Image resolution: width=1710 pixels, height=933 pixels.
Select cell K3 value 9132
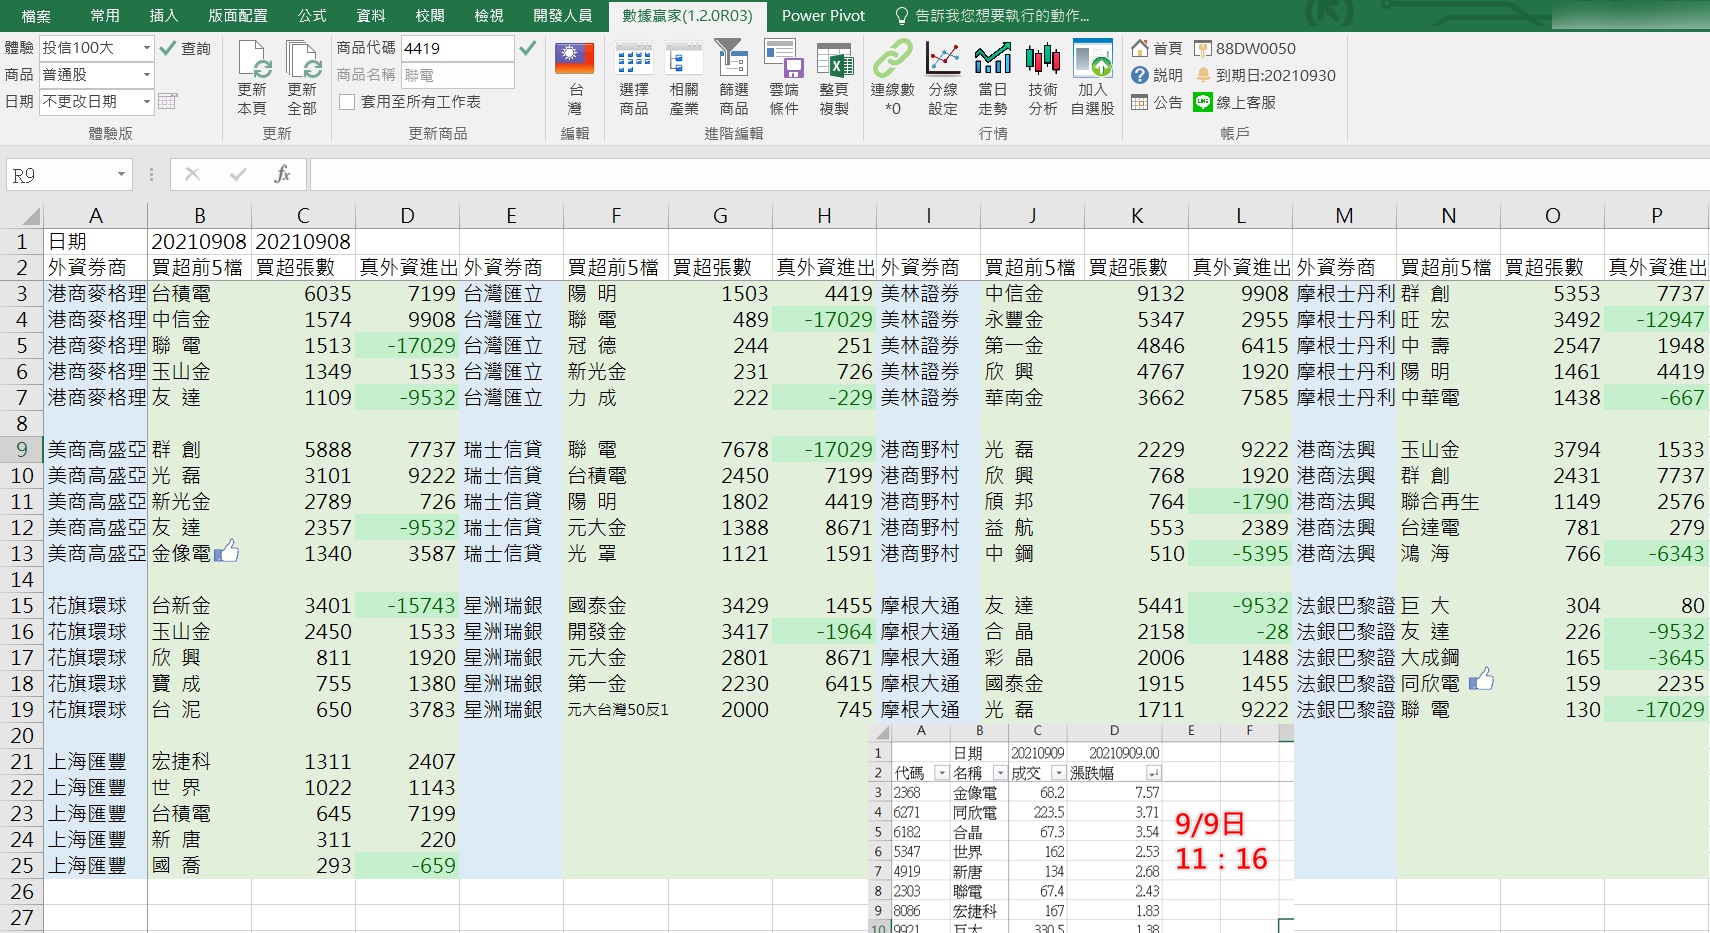[1136, 293]
